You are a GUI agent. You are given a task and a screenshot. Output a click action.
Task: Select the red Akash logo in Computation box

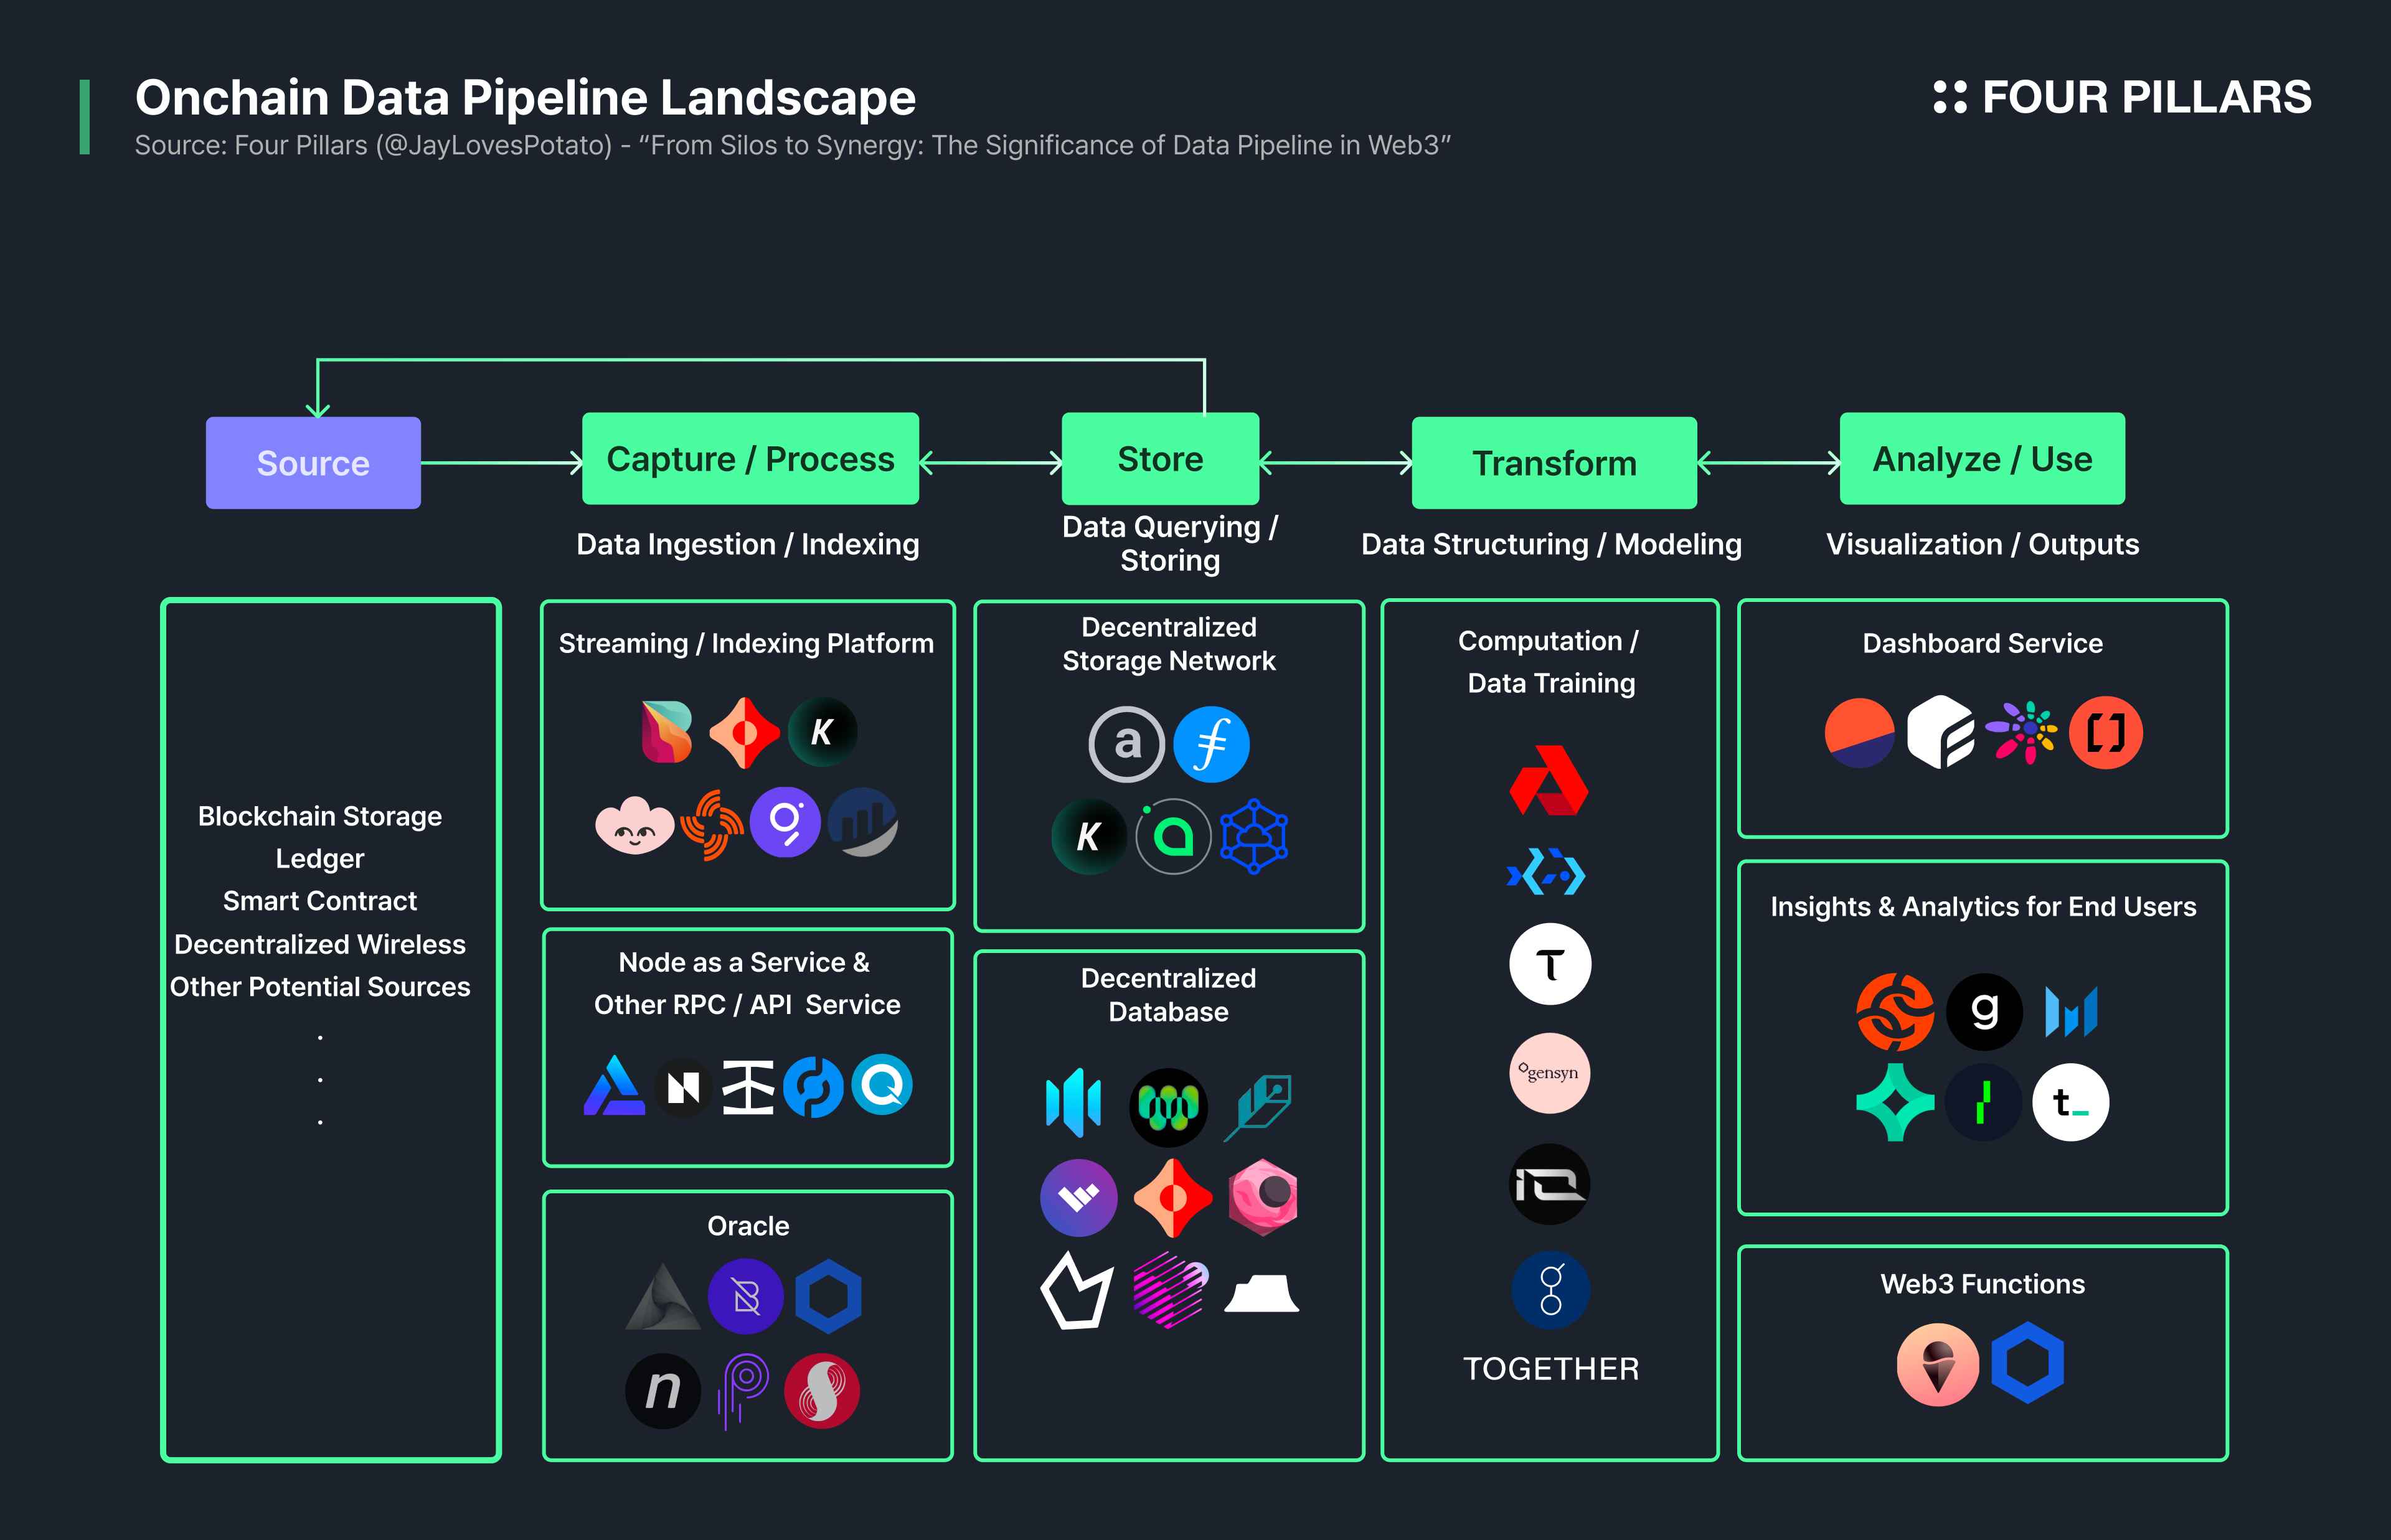[x=1548, y=781]
